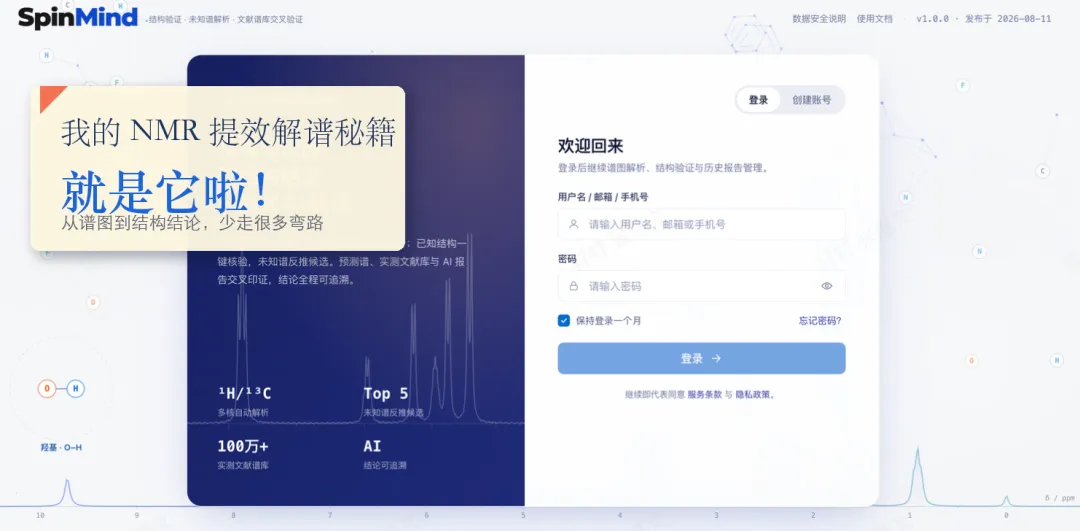Click the 我的 NMR 提效解谱秘籍 banner title
The width and height of the screenshot is (1080, 531).
tap(228, 132)
